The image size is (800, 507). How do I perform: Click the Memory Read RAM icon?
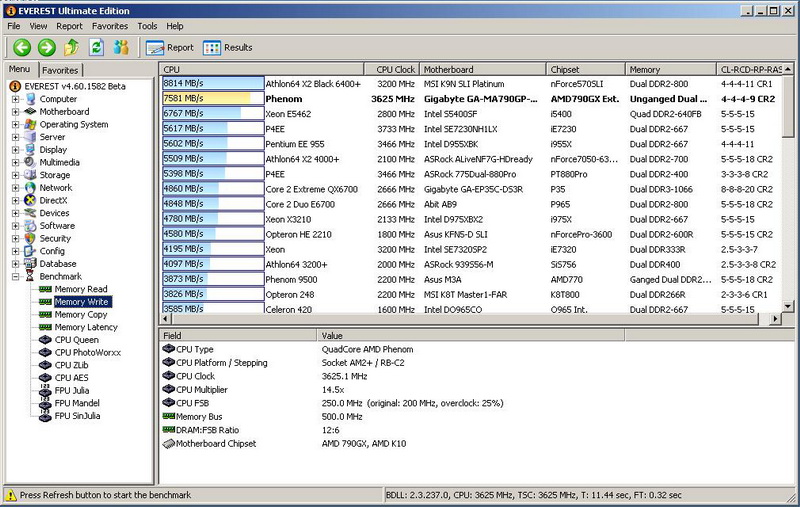[x=45, y=289]
